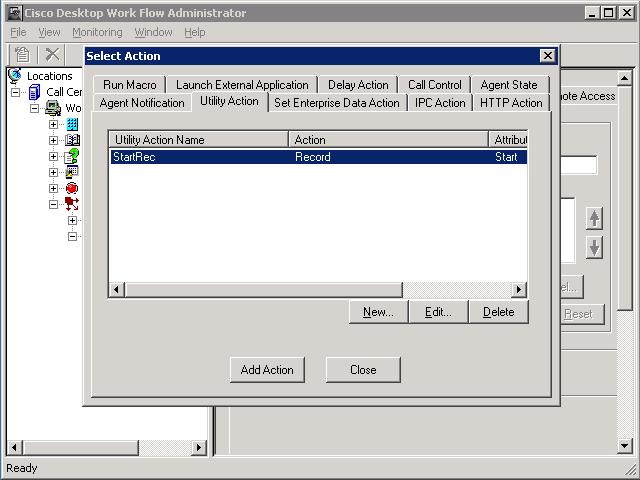Select the green question mark document tree icon
This screenshot has width=640, height=480.
[72, 156]
